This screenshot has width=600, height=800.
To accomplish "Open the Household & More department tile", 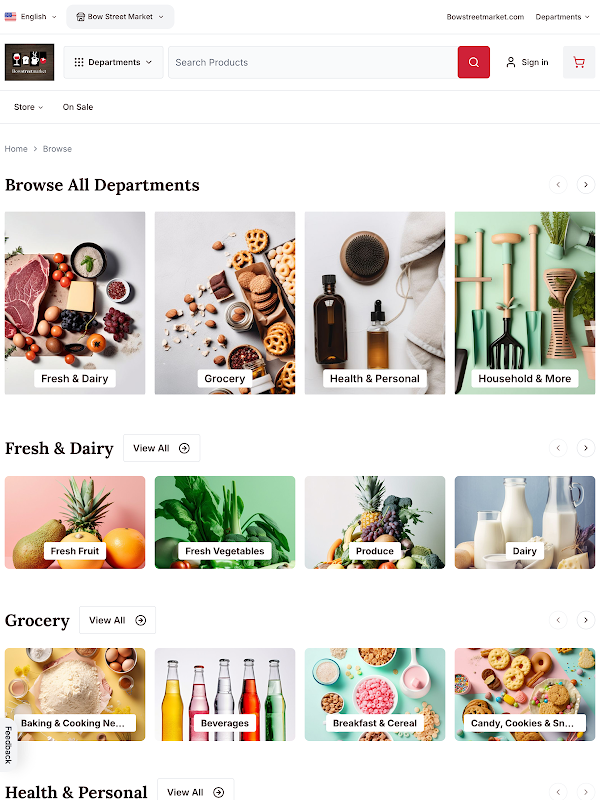I will [524, 303].
